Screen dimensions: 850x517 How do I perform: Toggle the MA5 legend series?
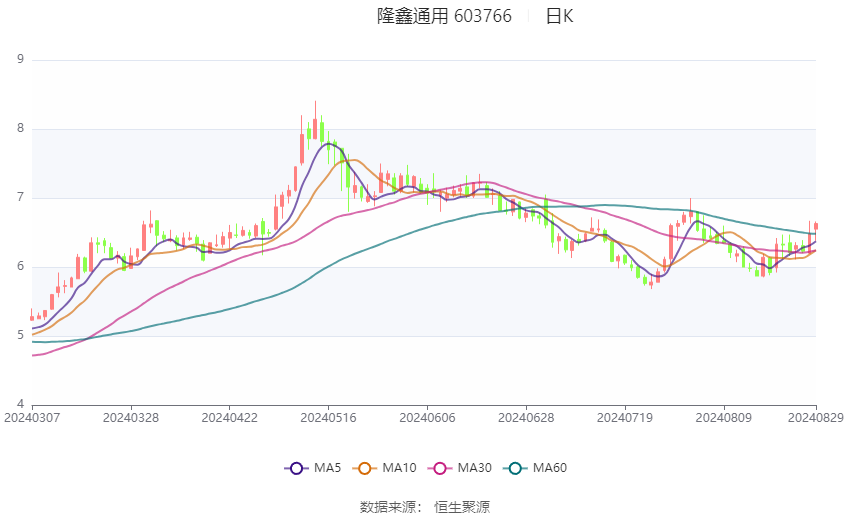coord(313,468)
